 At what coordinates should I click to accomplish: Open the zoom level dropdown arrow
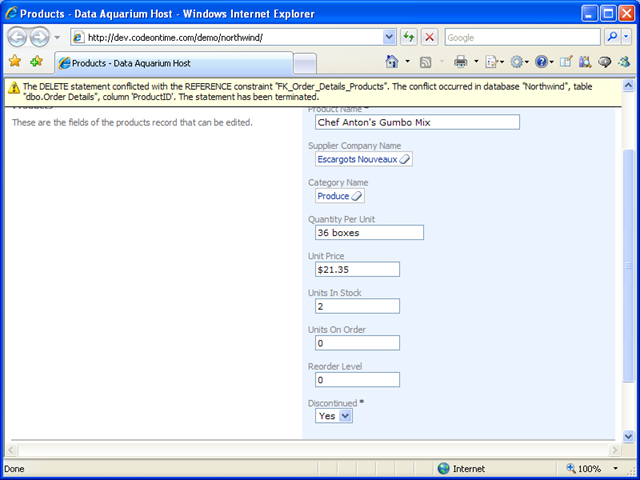pyautogui.click(x=616, y=469)
